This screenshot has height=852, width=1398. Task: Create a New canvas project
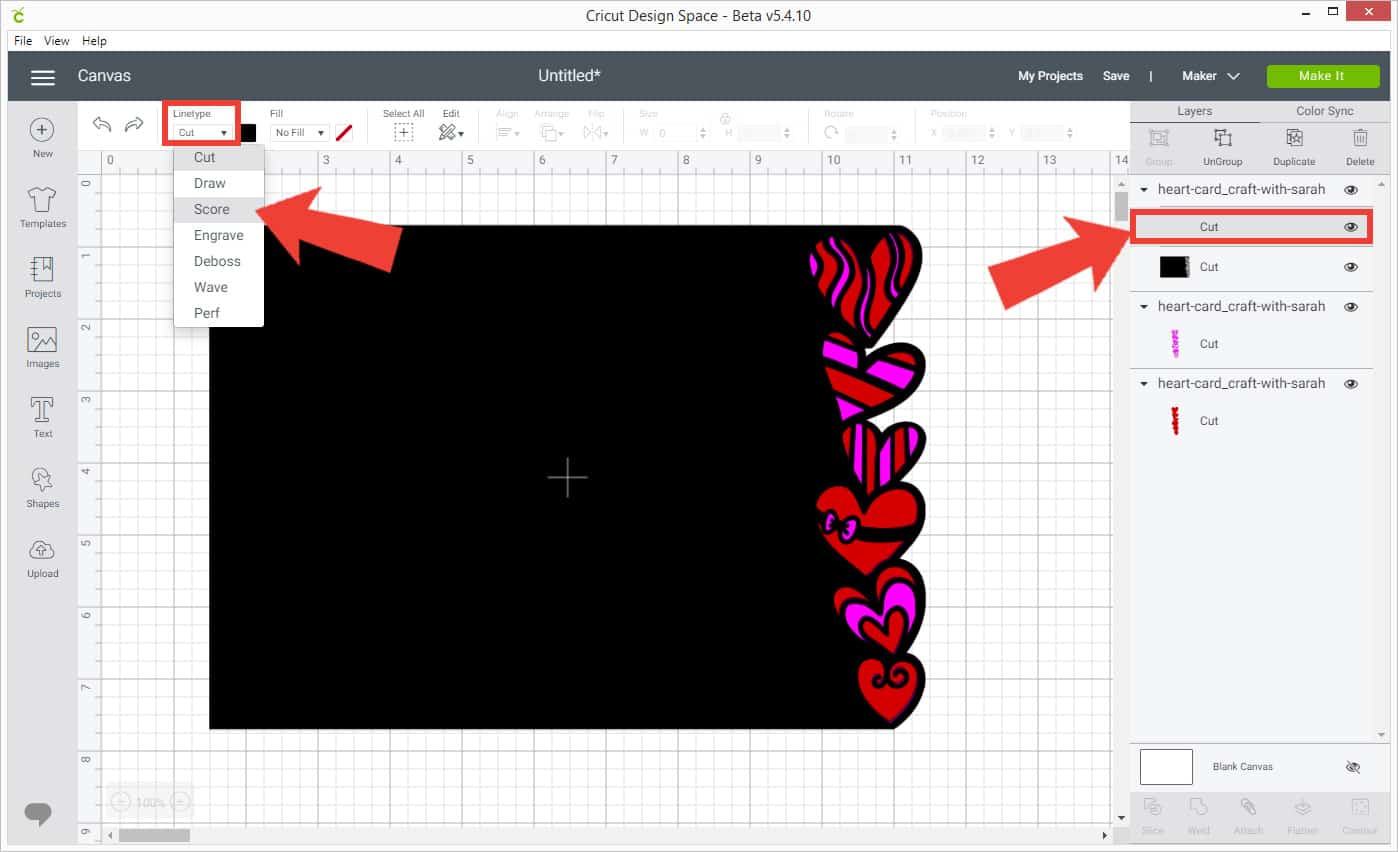42,138
